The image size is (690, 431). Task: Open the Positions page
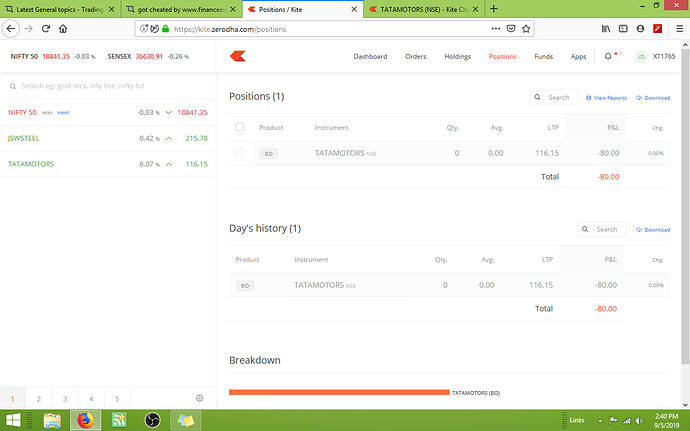[502, 56]
